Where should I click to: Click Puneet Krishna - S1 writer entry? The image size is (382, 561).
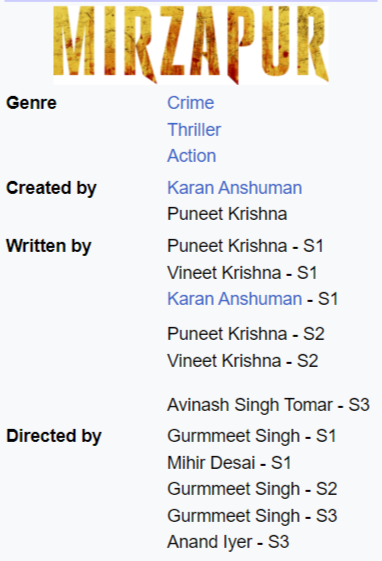[245, 246]
